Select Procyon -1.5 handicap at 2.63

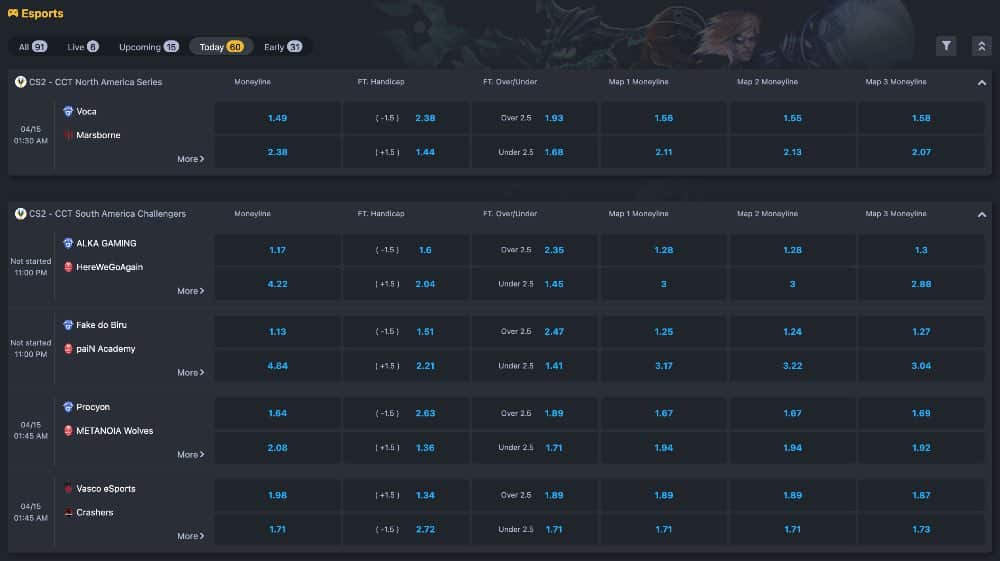click(x=406, y=413)
